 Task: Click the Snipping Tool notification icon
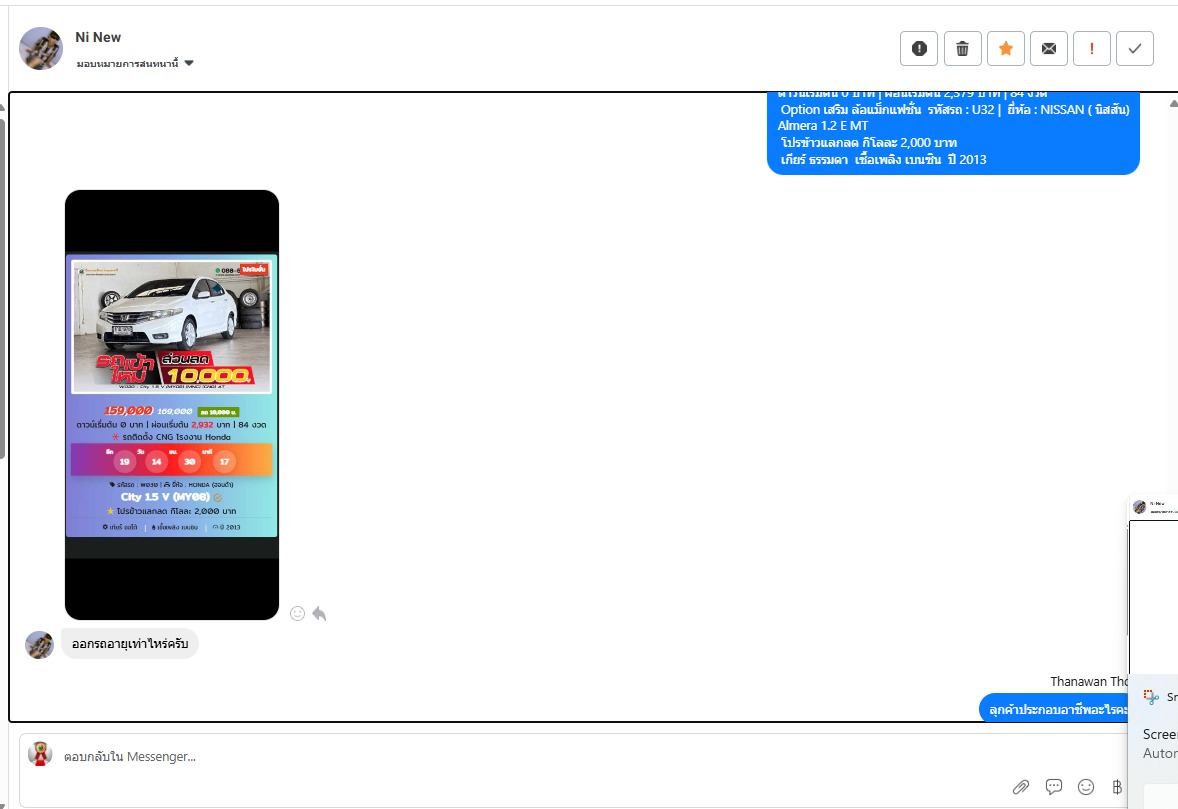1151,697
